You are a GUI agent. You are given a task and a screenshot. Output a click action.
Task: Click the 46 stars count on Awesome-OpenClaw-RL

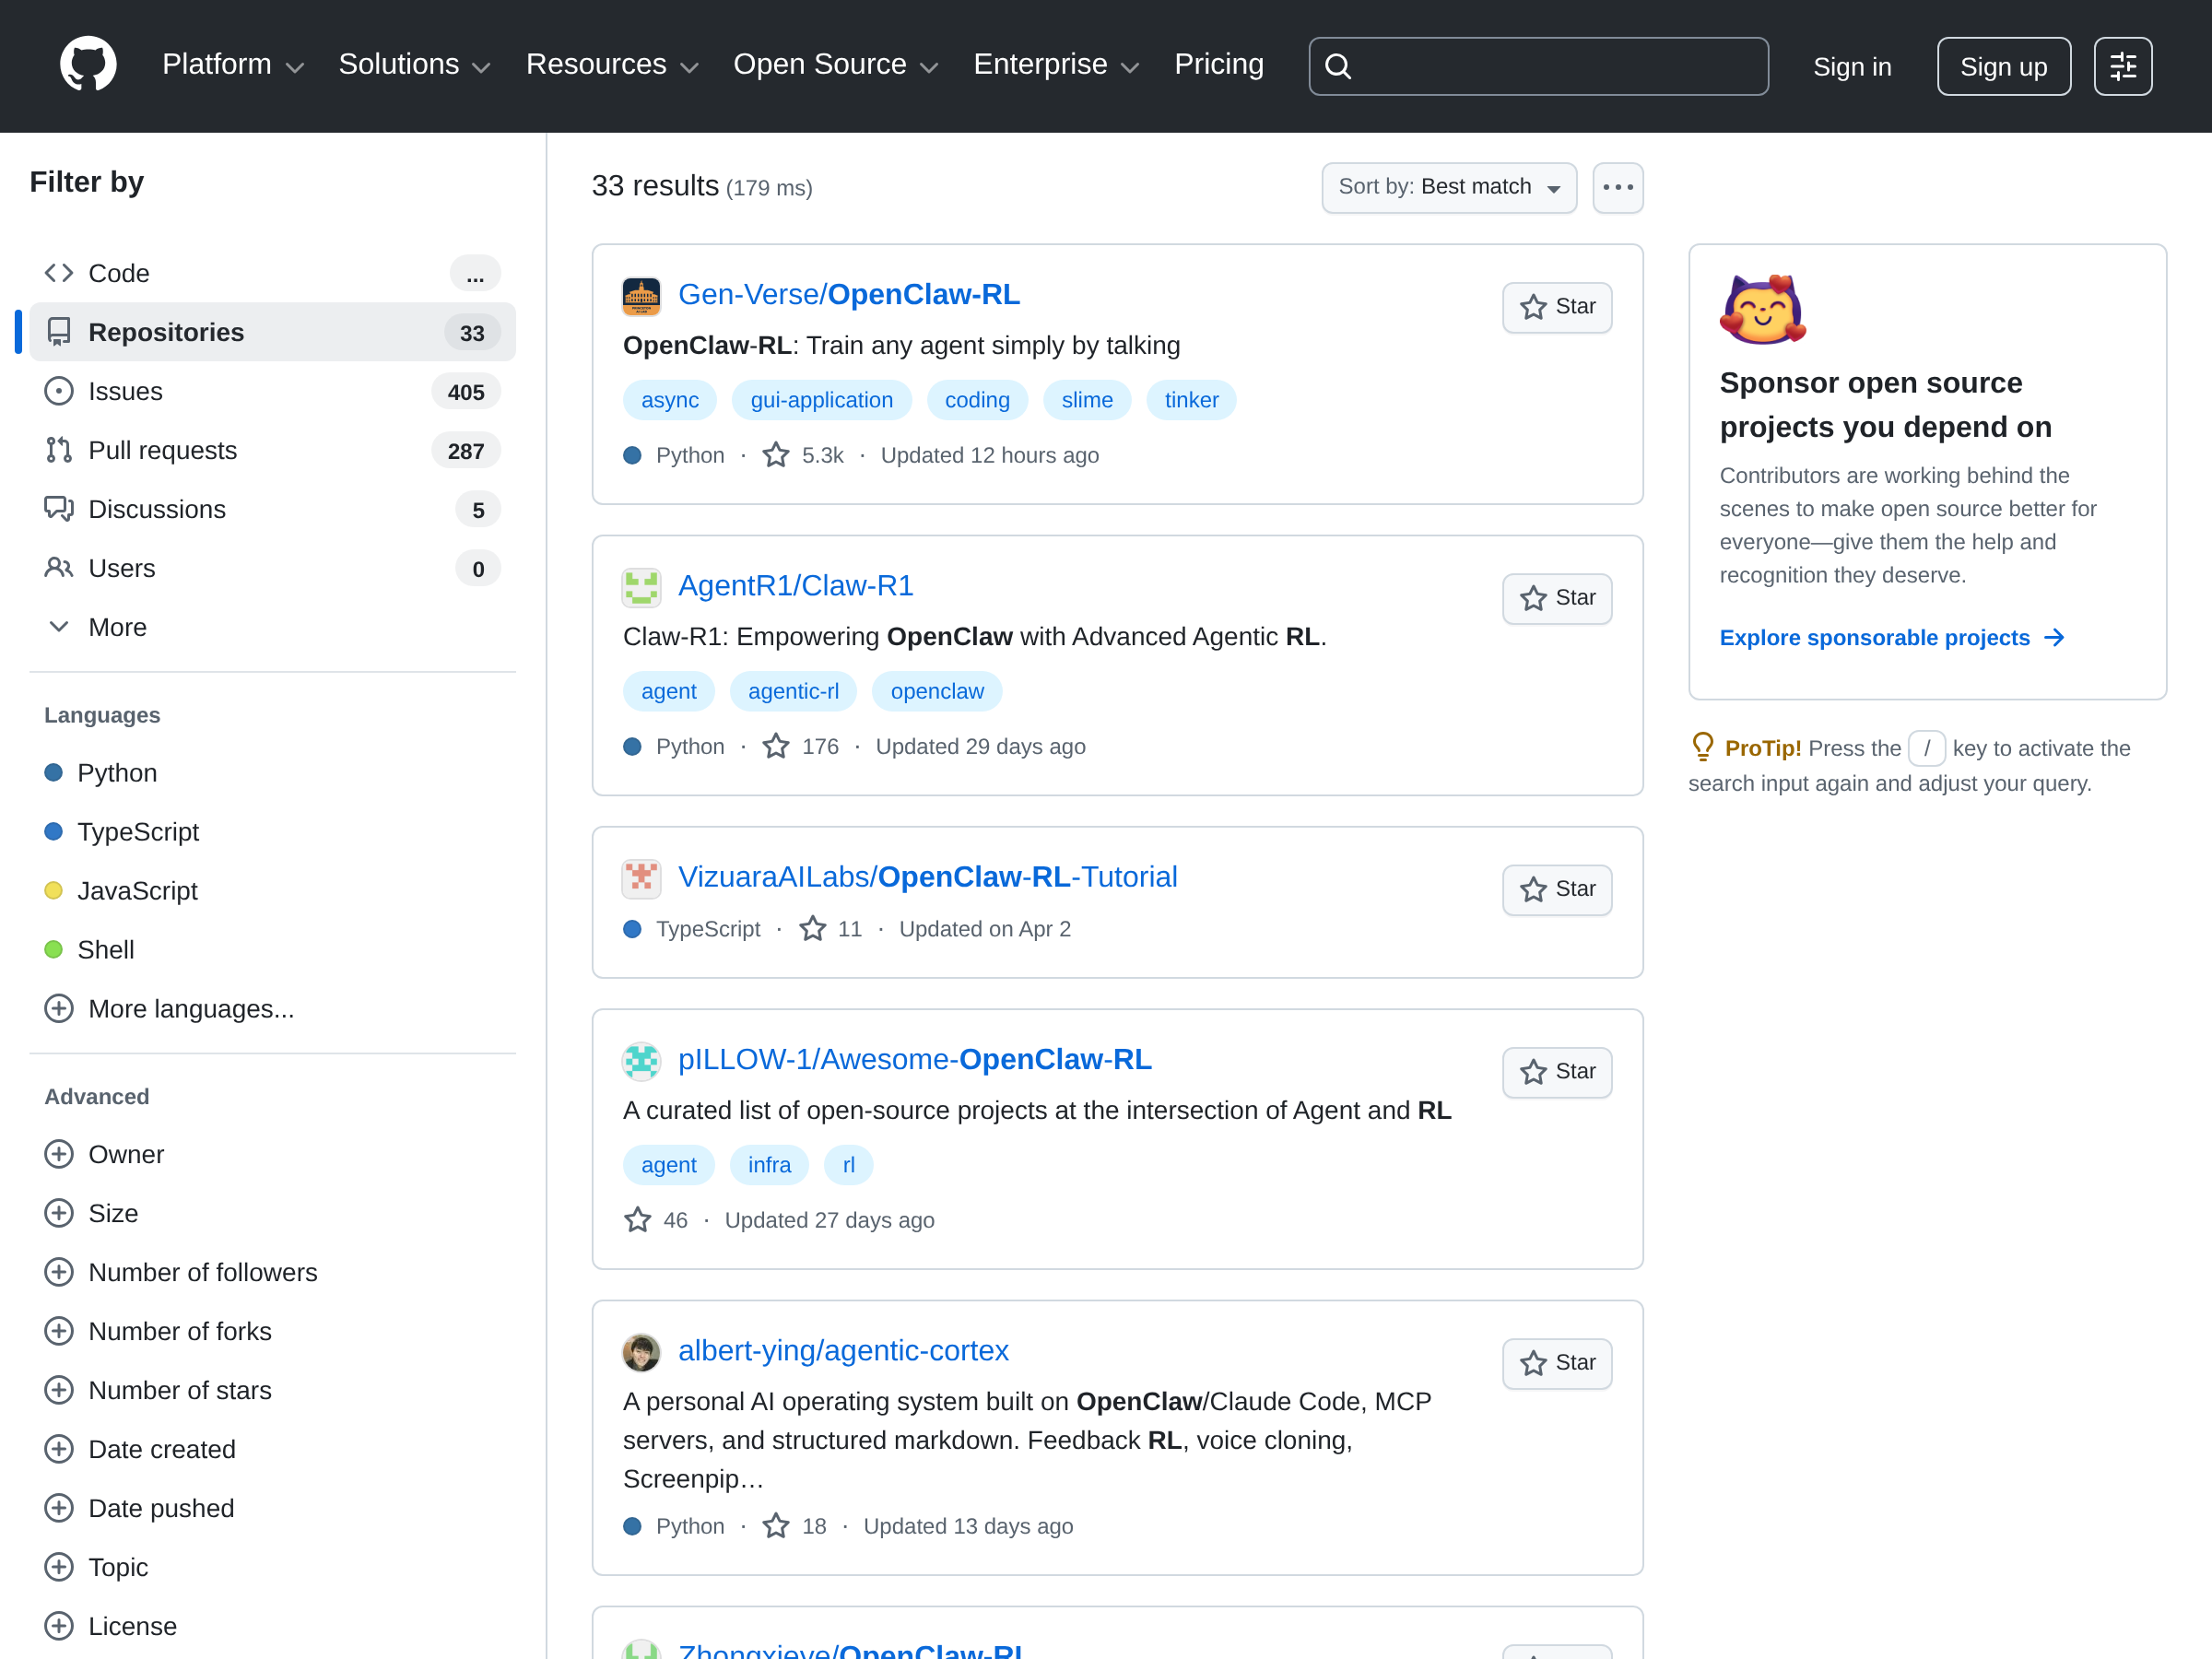pyautogui.click(x=656, y=1220)
